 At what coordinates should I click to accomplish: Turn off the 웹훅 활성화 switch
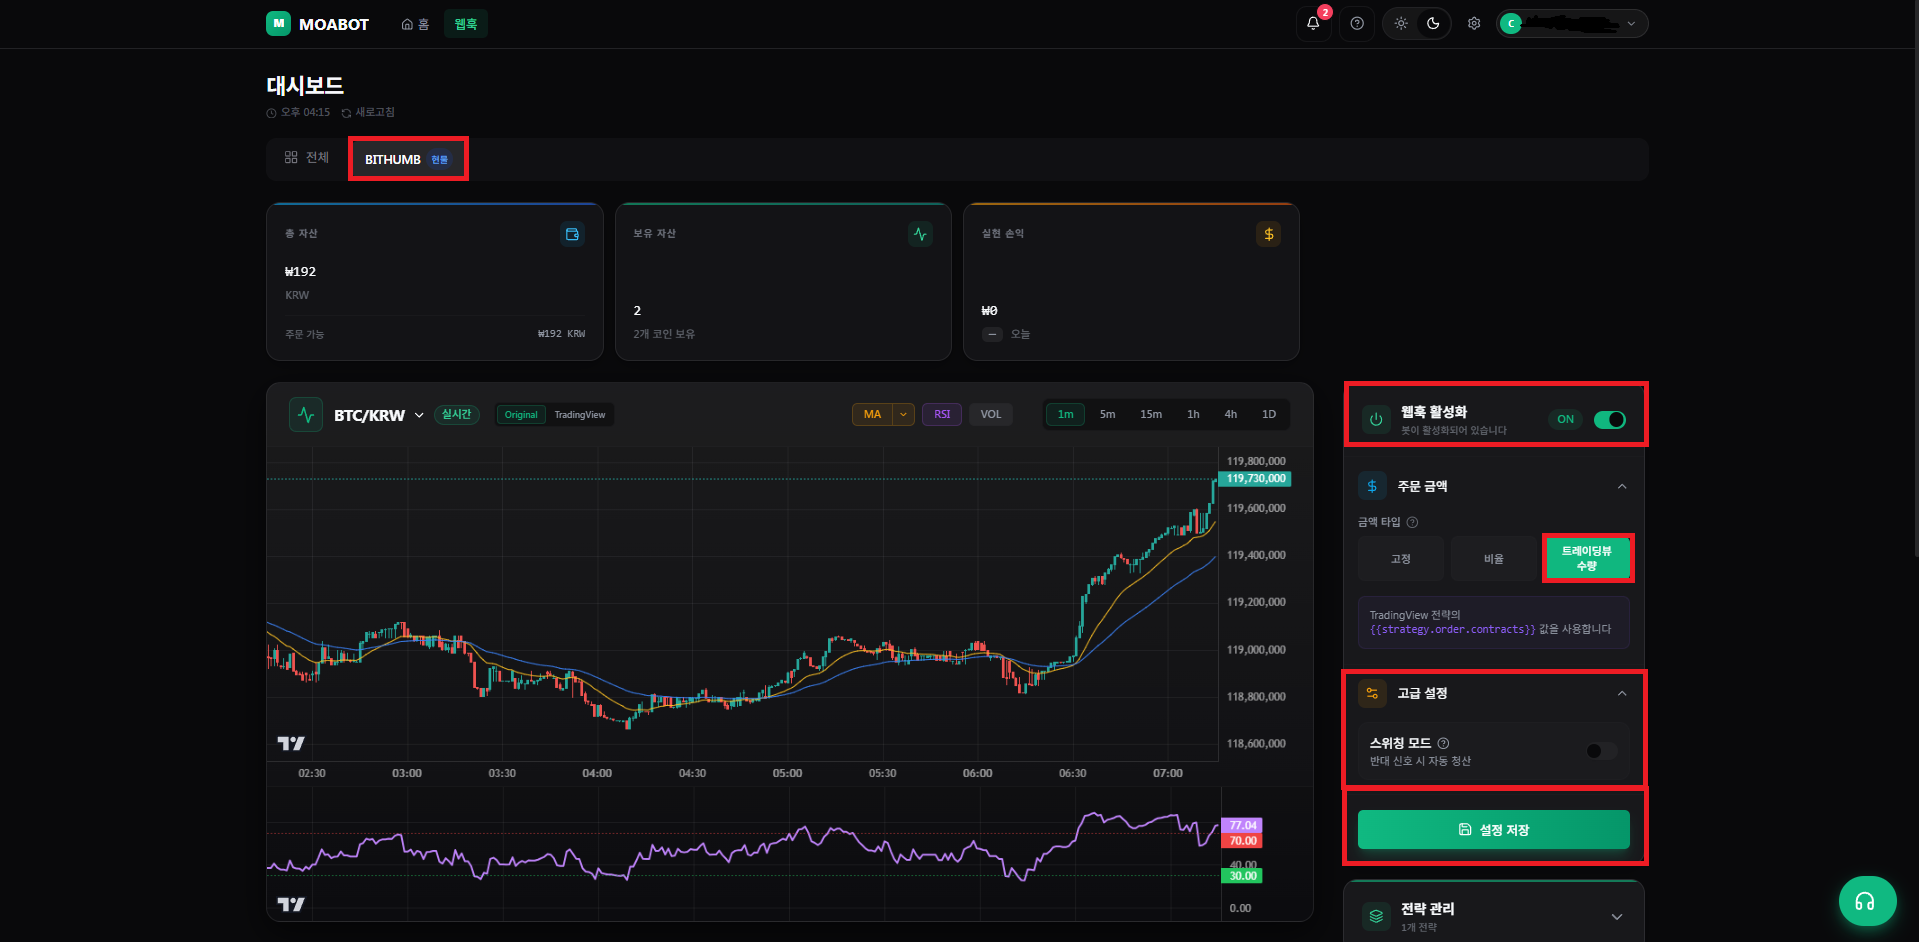coord(1609,420)
